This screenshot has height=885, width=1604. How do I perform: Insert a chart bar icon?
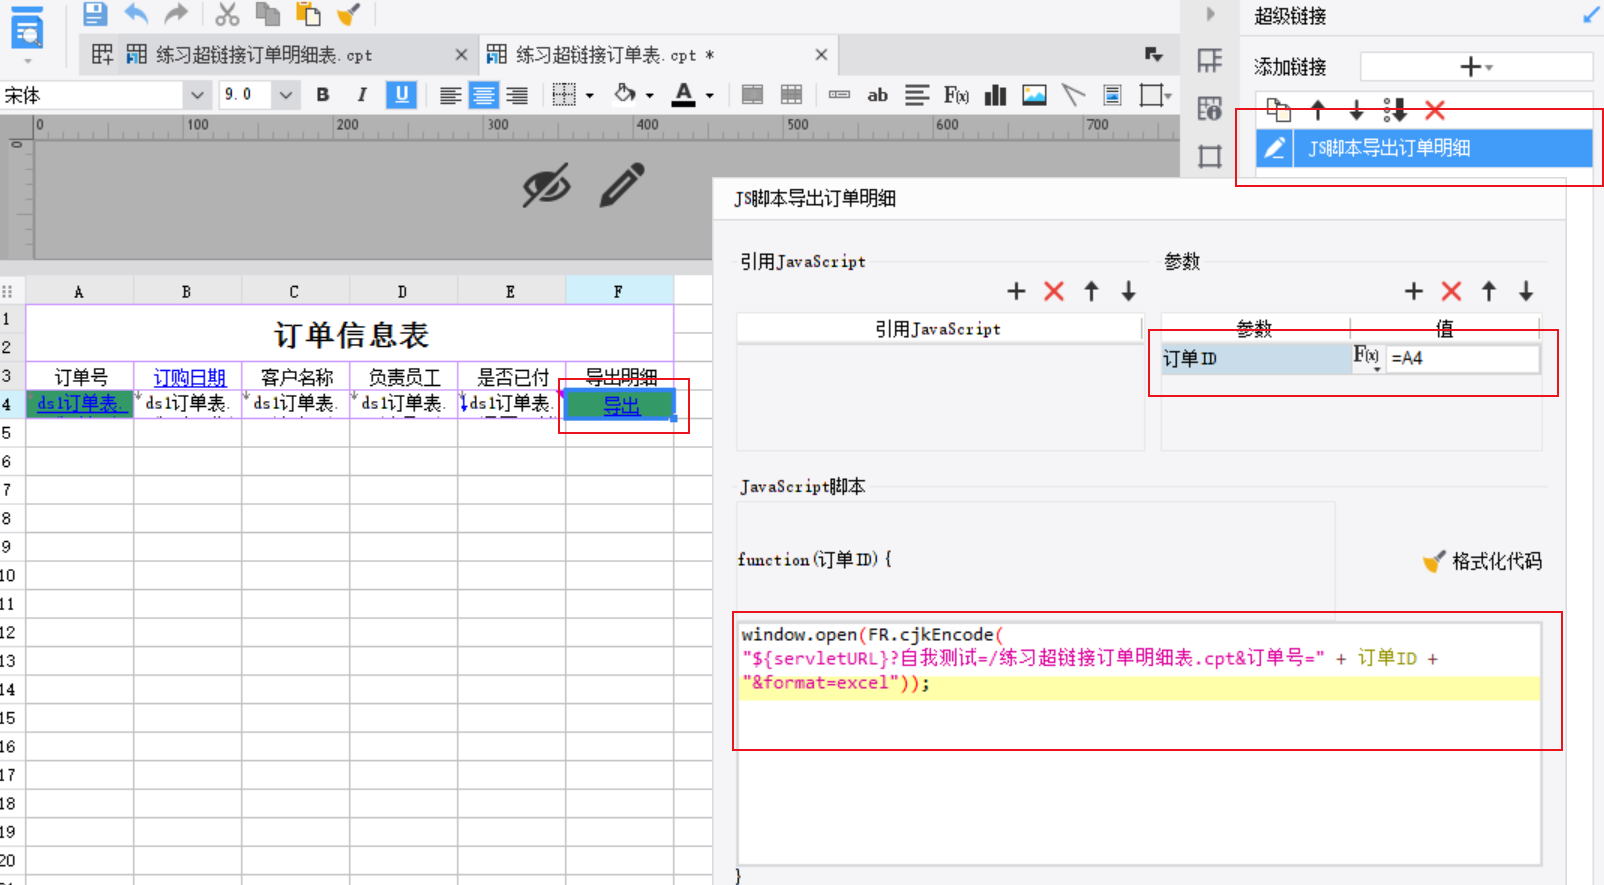click(x=995, y=95)
